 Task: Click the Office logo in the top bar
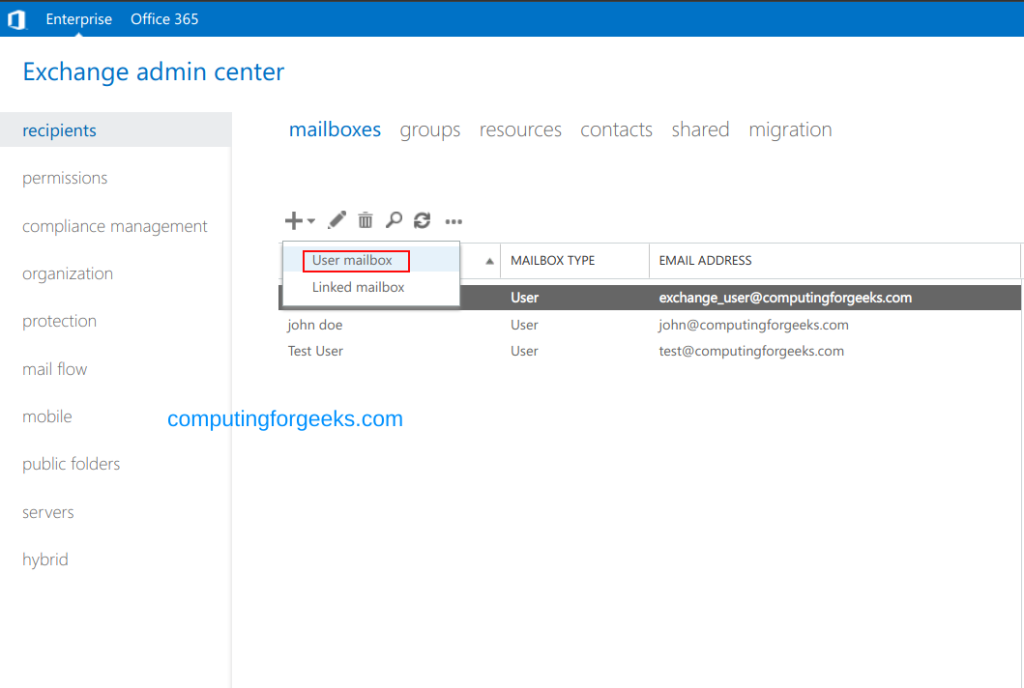(x=16, y=18)
